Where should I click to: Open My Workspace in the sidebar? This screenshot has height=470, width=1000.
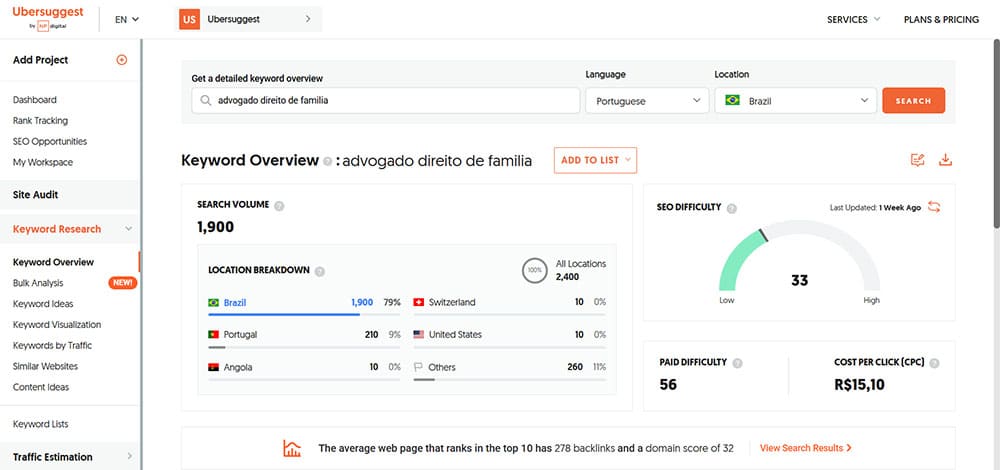(x=43, y=162)
